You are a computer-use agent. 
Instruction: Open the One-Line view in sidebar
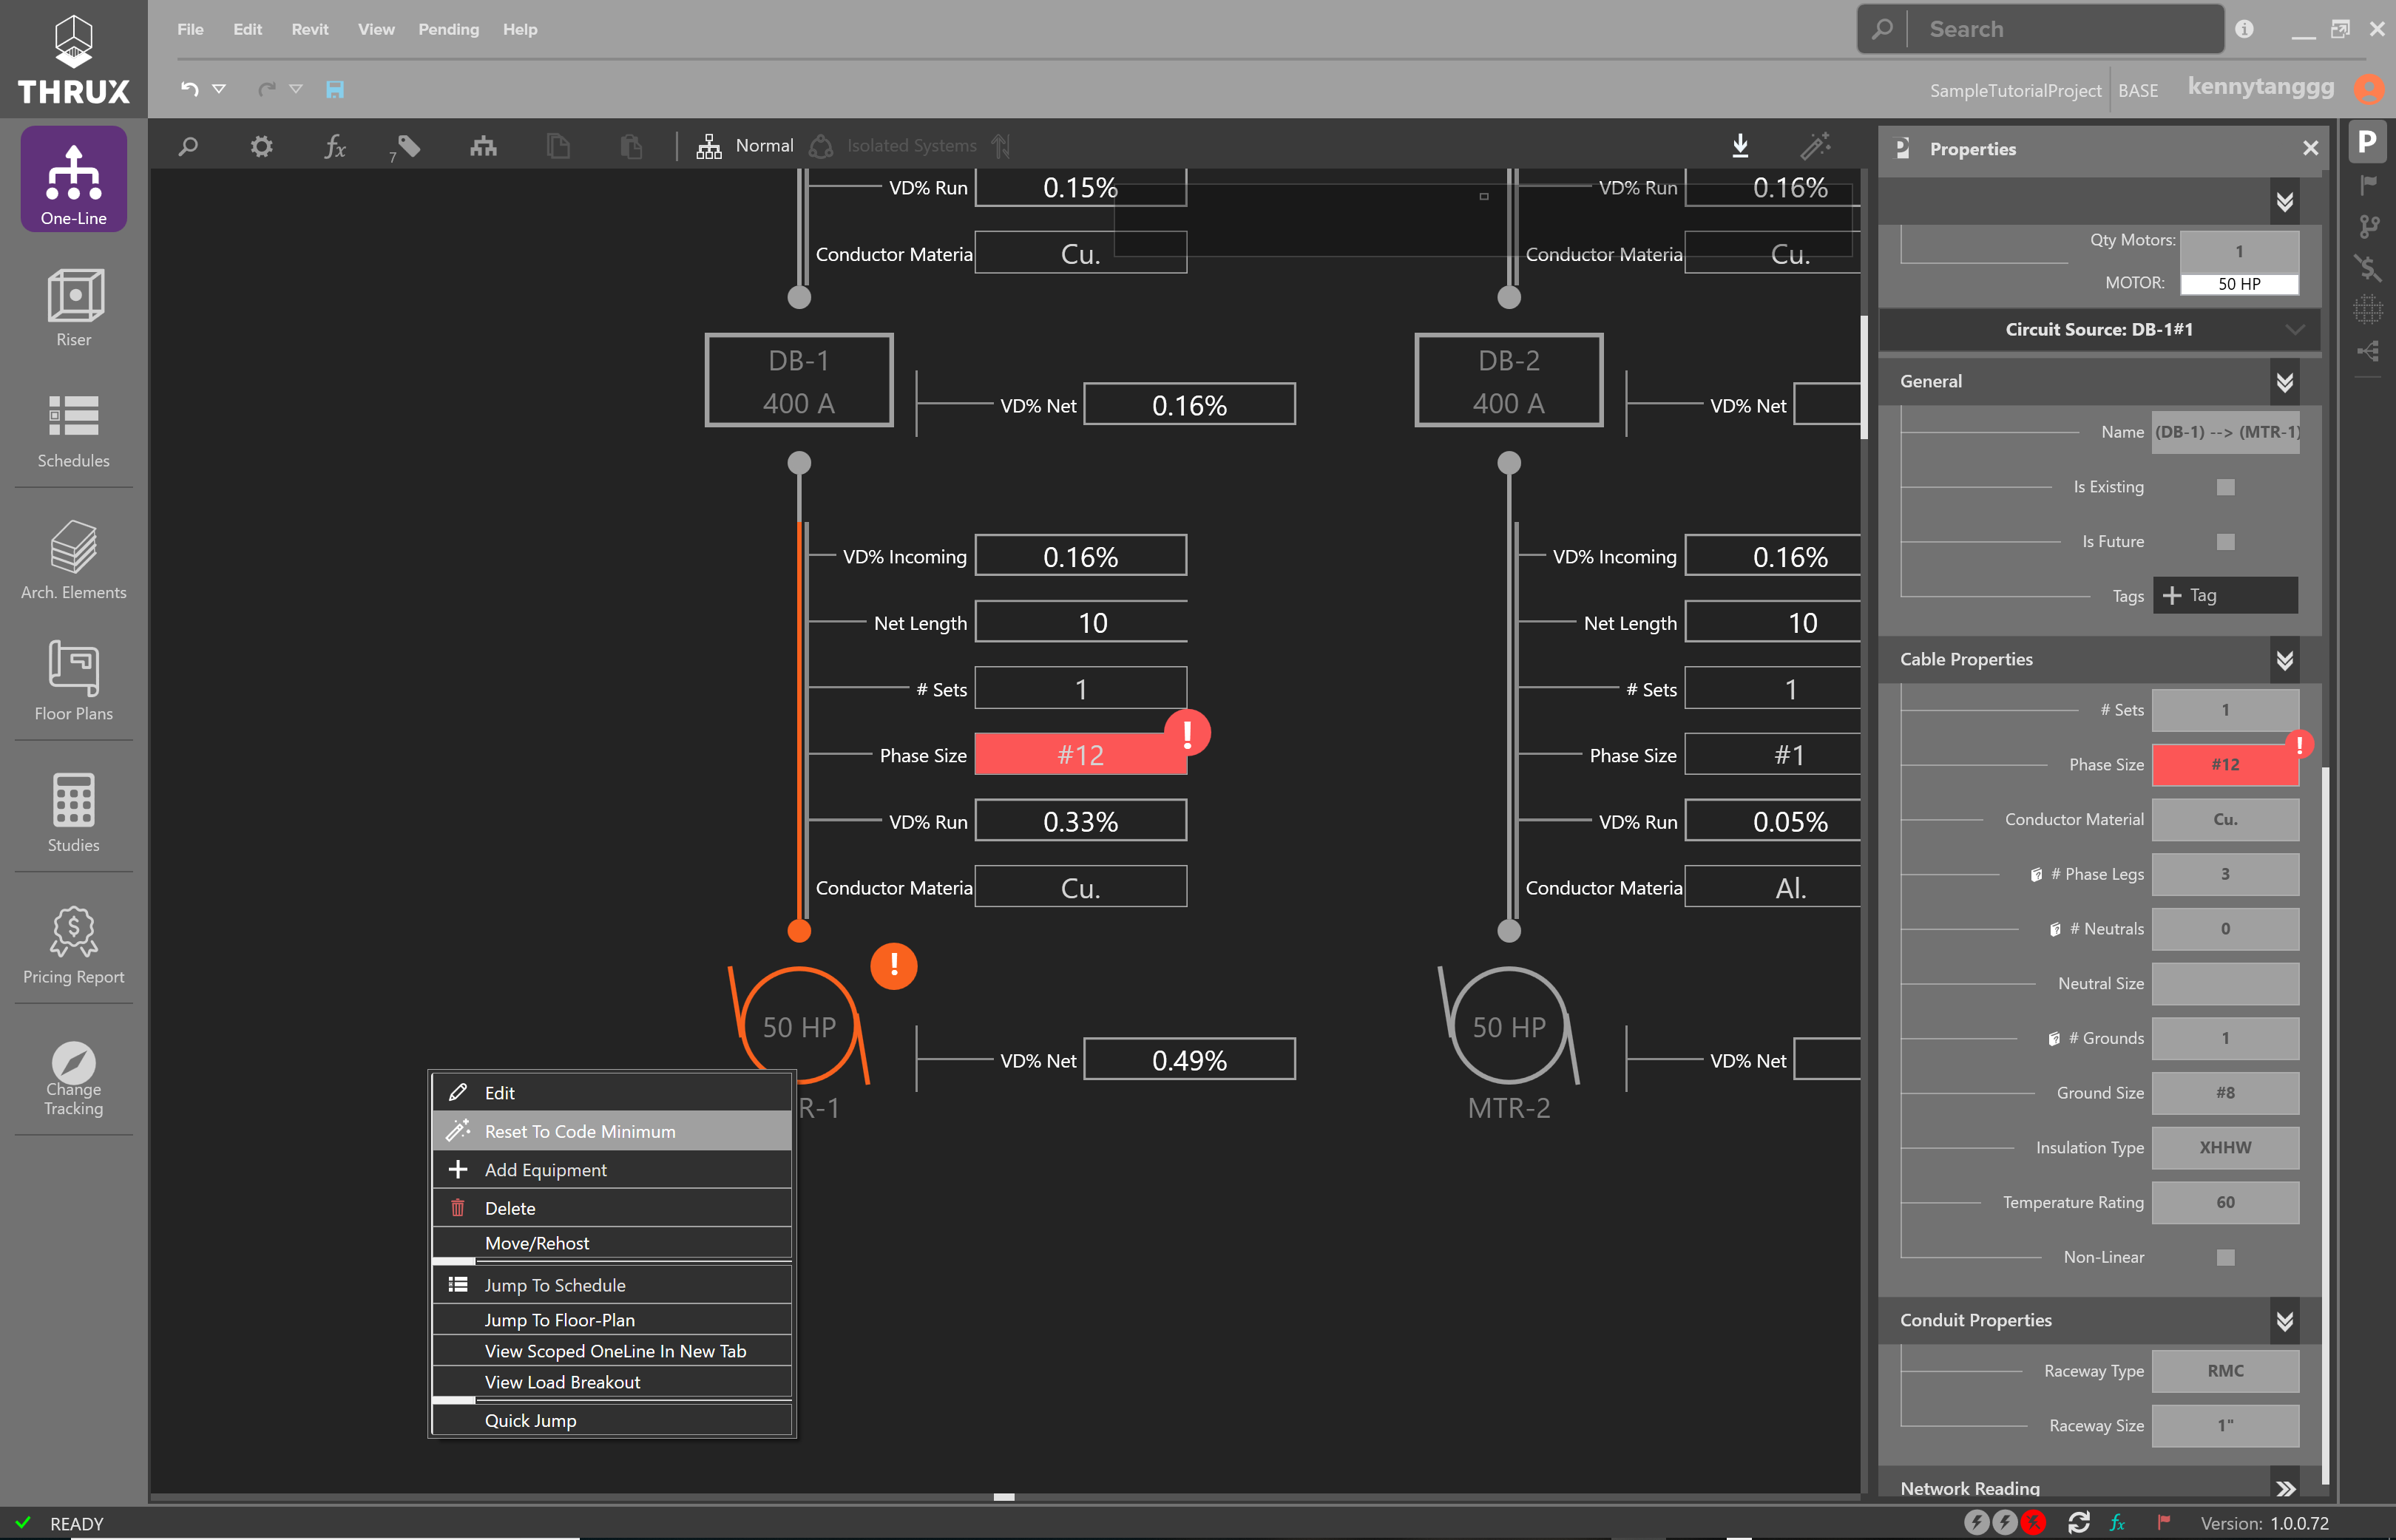tap(73, 180)
